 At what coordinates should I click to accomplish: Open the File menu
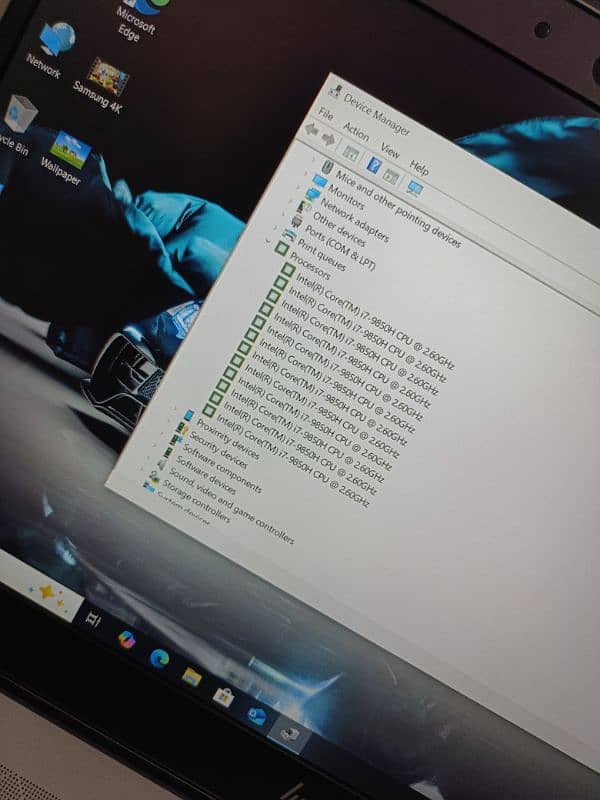pos(326,114)
